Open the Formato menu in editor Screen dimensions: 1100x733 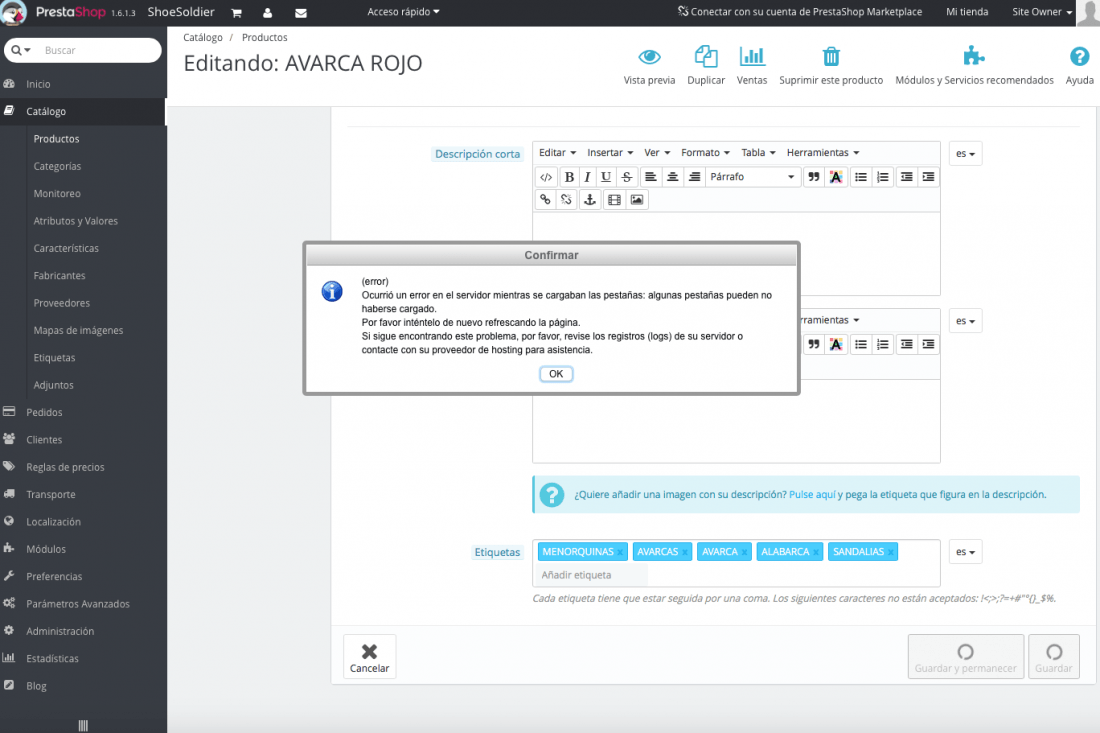pyautogui.click(x=705, y=153)
